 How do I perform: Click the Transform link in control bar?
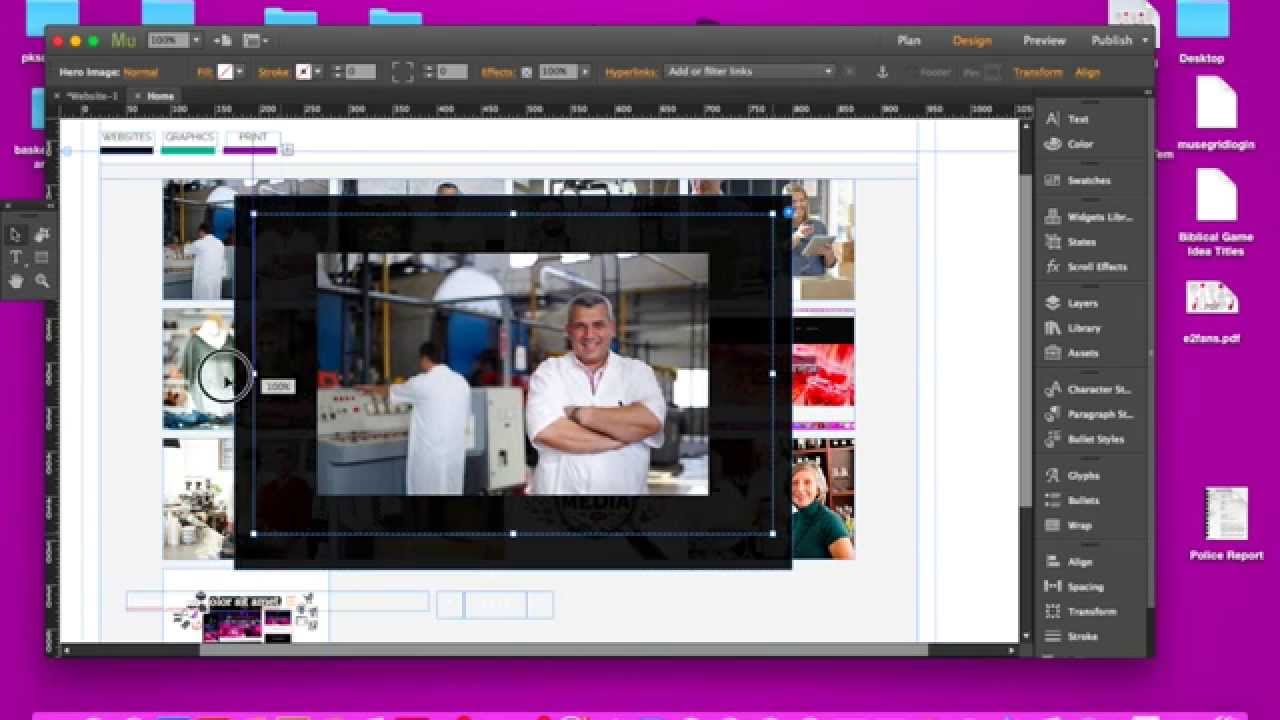[1037, 72]
